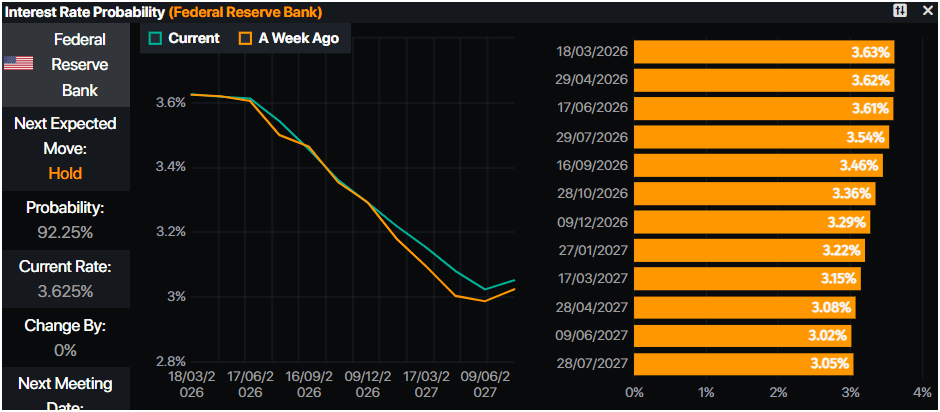The image size is (940, 412).
Task: Click the Change By 0% value
Action: coord(65,351)
